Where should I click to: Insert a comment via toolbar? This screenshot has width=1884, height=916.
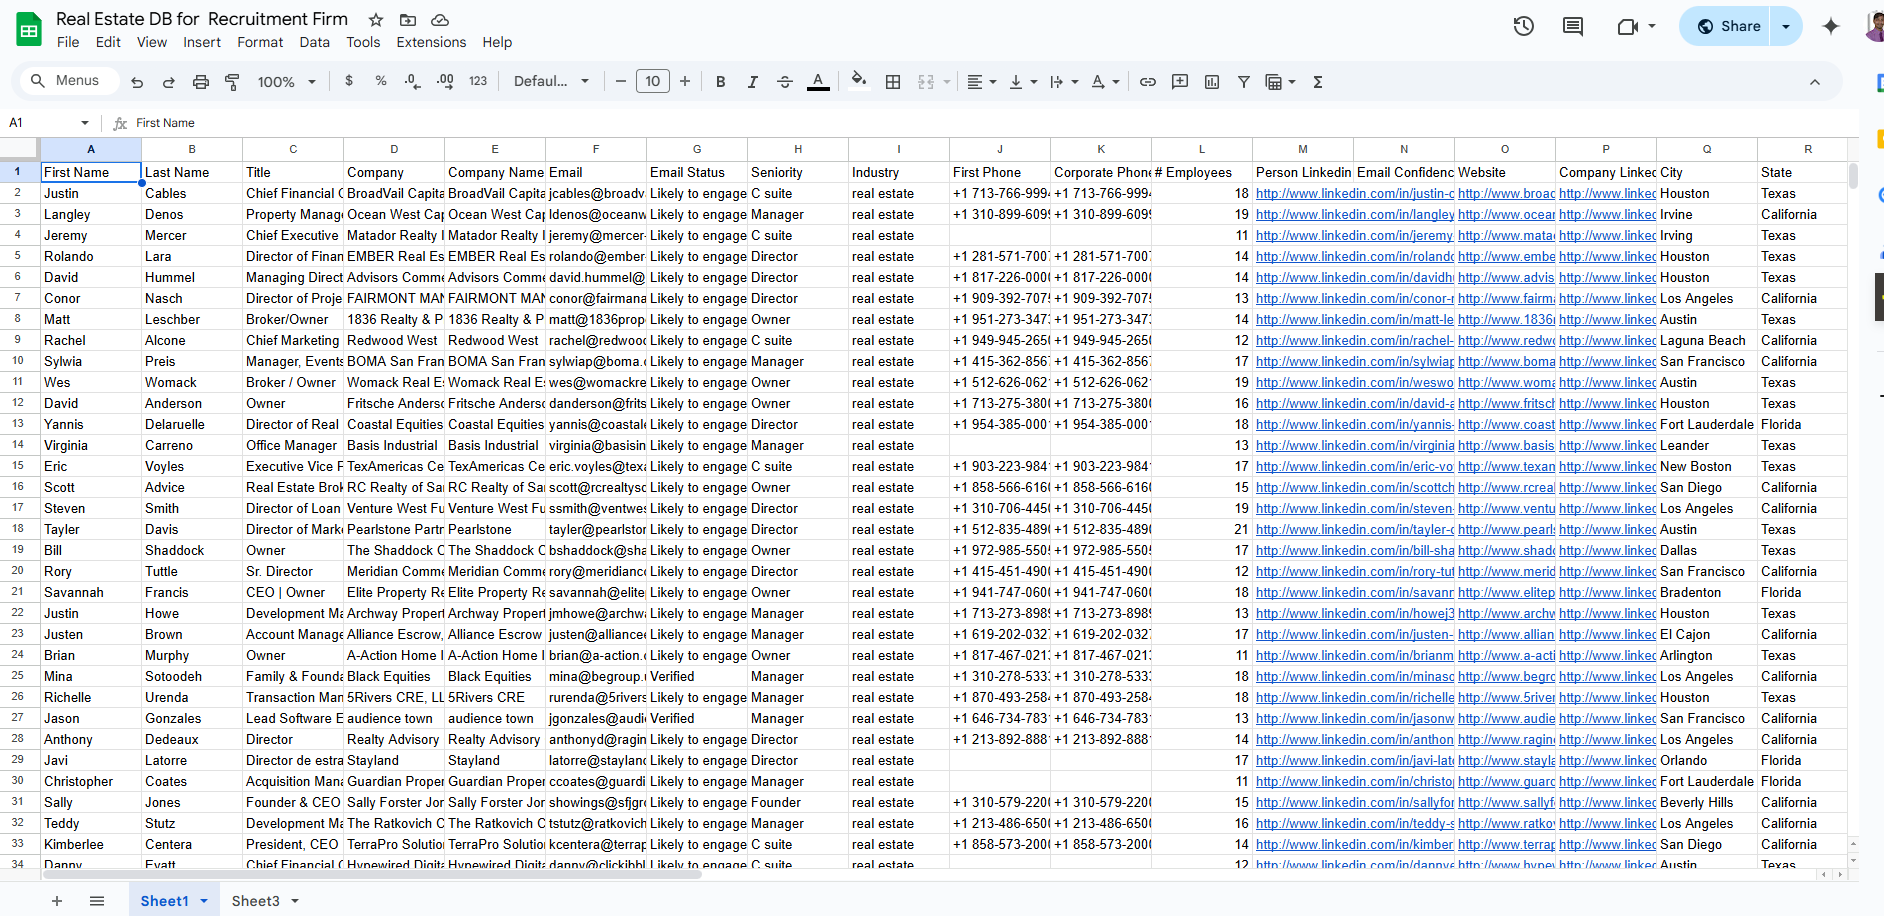(x=1180, y=82)
